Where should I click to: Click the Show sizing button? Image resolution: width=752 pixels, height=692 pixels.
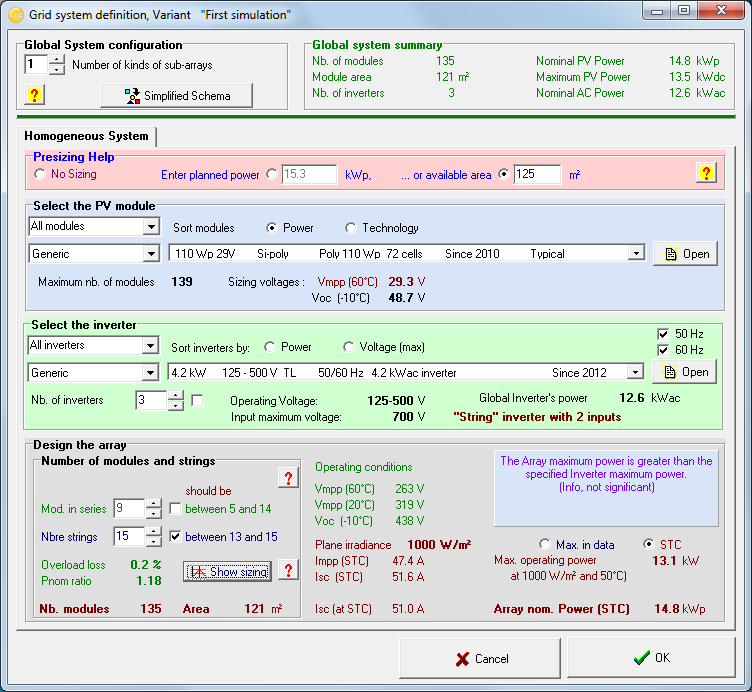(227, 571)
